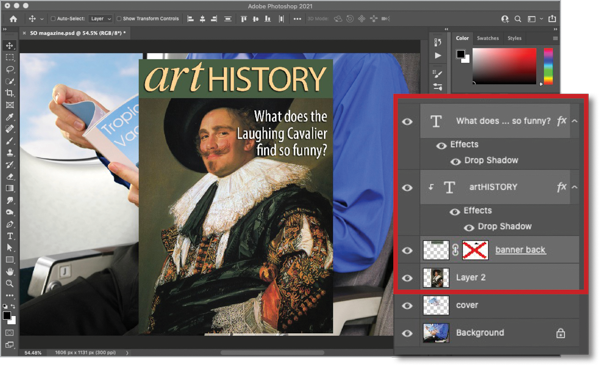This screenshot has width=600, height=366.
Task: Collapse effects list of artHISTORY layer
Action: [574, 187]
